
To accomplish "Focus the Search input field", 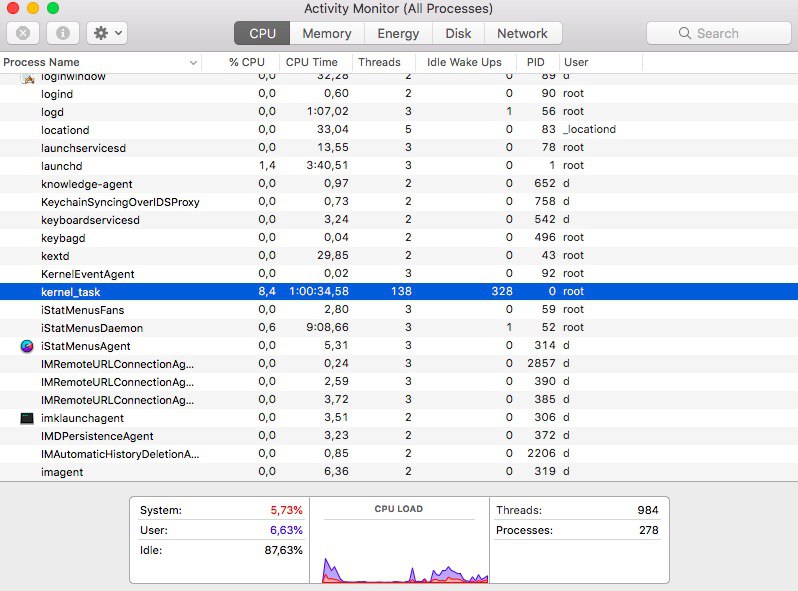I will click(x=719, y=33).
